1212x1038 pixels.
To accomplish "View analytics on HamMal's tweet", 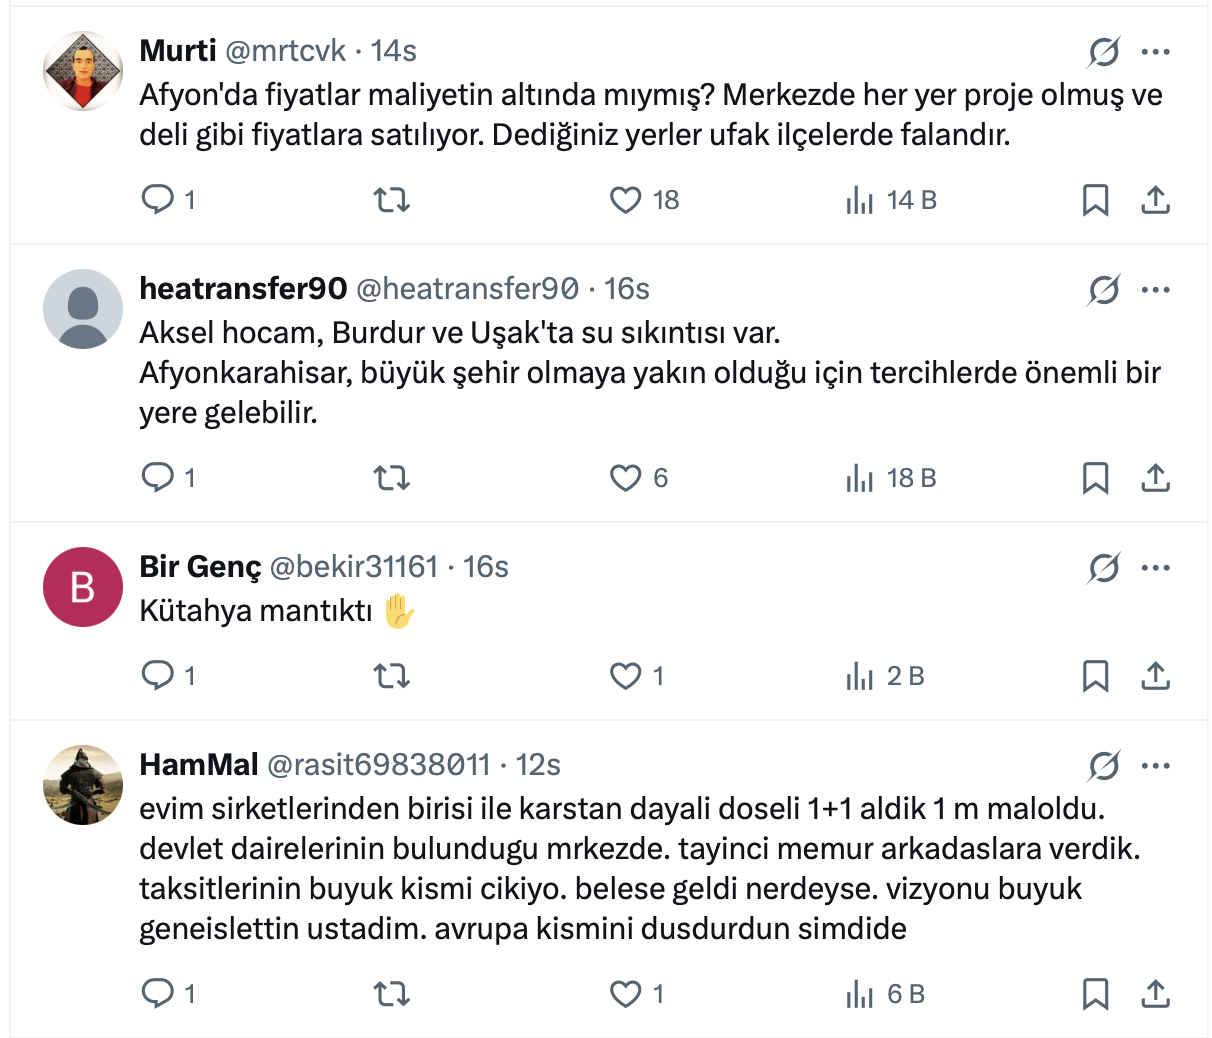I will pyautogui.click(x=860, y=994).
